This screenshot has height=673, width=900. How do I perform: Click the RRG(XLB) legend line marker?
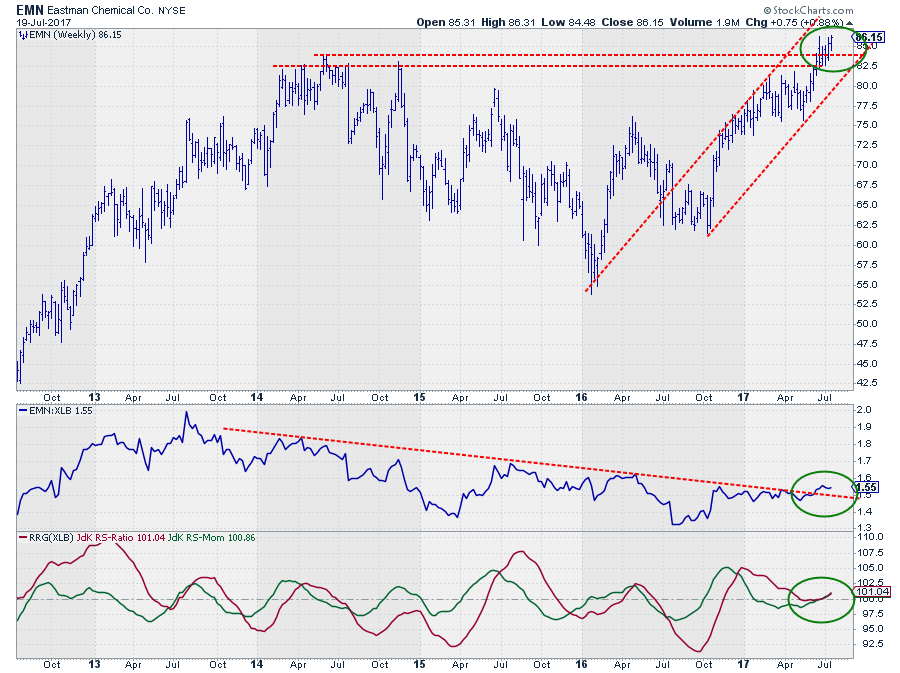22,538
